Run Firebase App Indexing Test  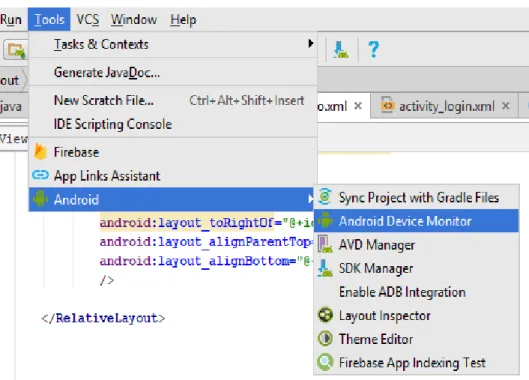[x=416, y=362]
